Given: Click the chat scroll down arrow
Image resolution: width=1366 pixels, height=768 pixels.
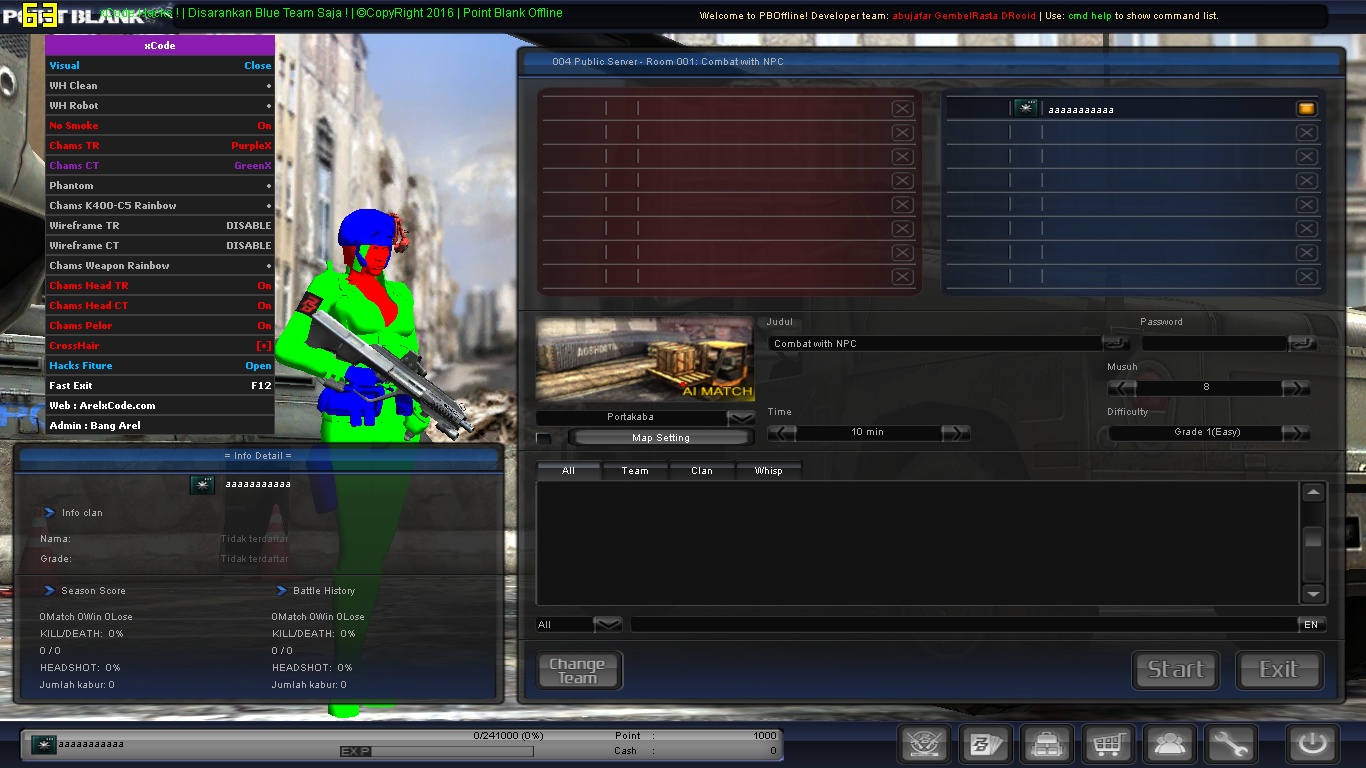Looking at the screenshot, I should (1313, 593).
